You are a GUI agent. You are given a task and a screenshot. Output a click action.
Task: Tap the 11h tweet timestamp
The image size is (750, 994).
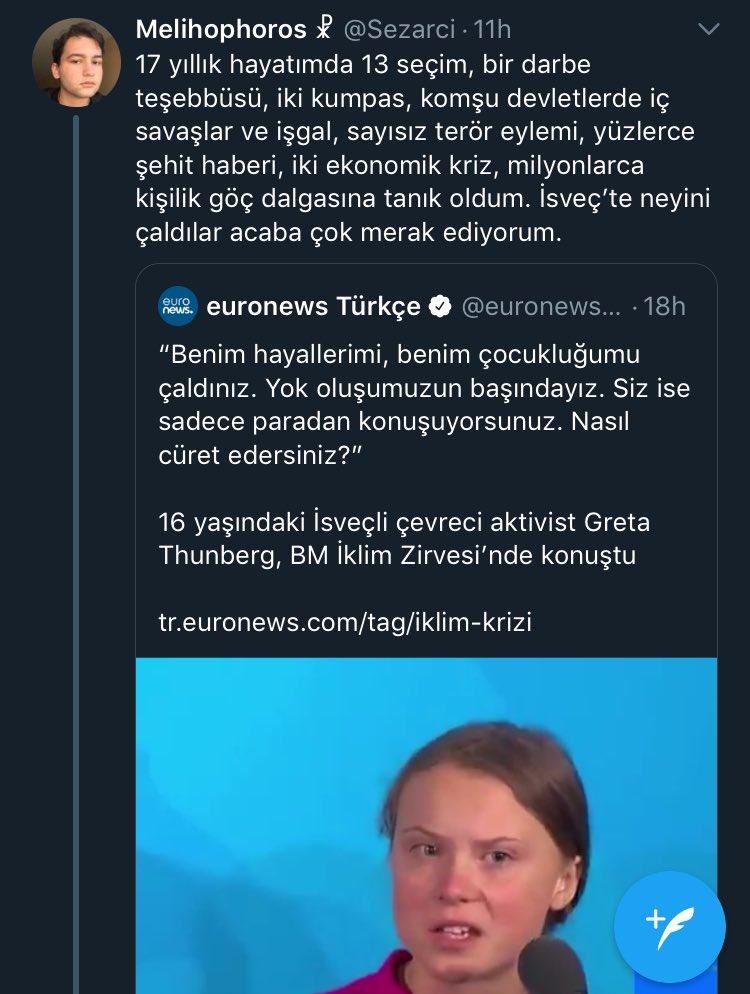pyautogui.click(x=493, y=30)
